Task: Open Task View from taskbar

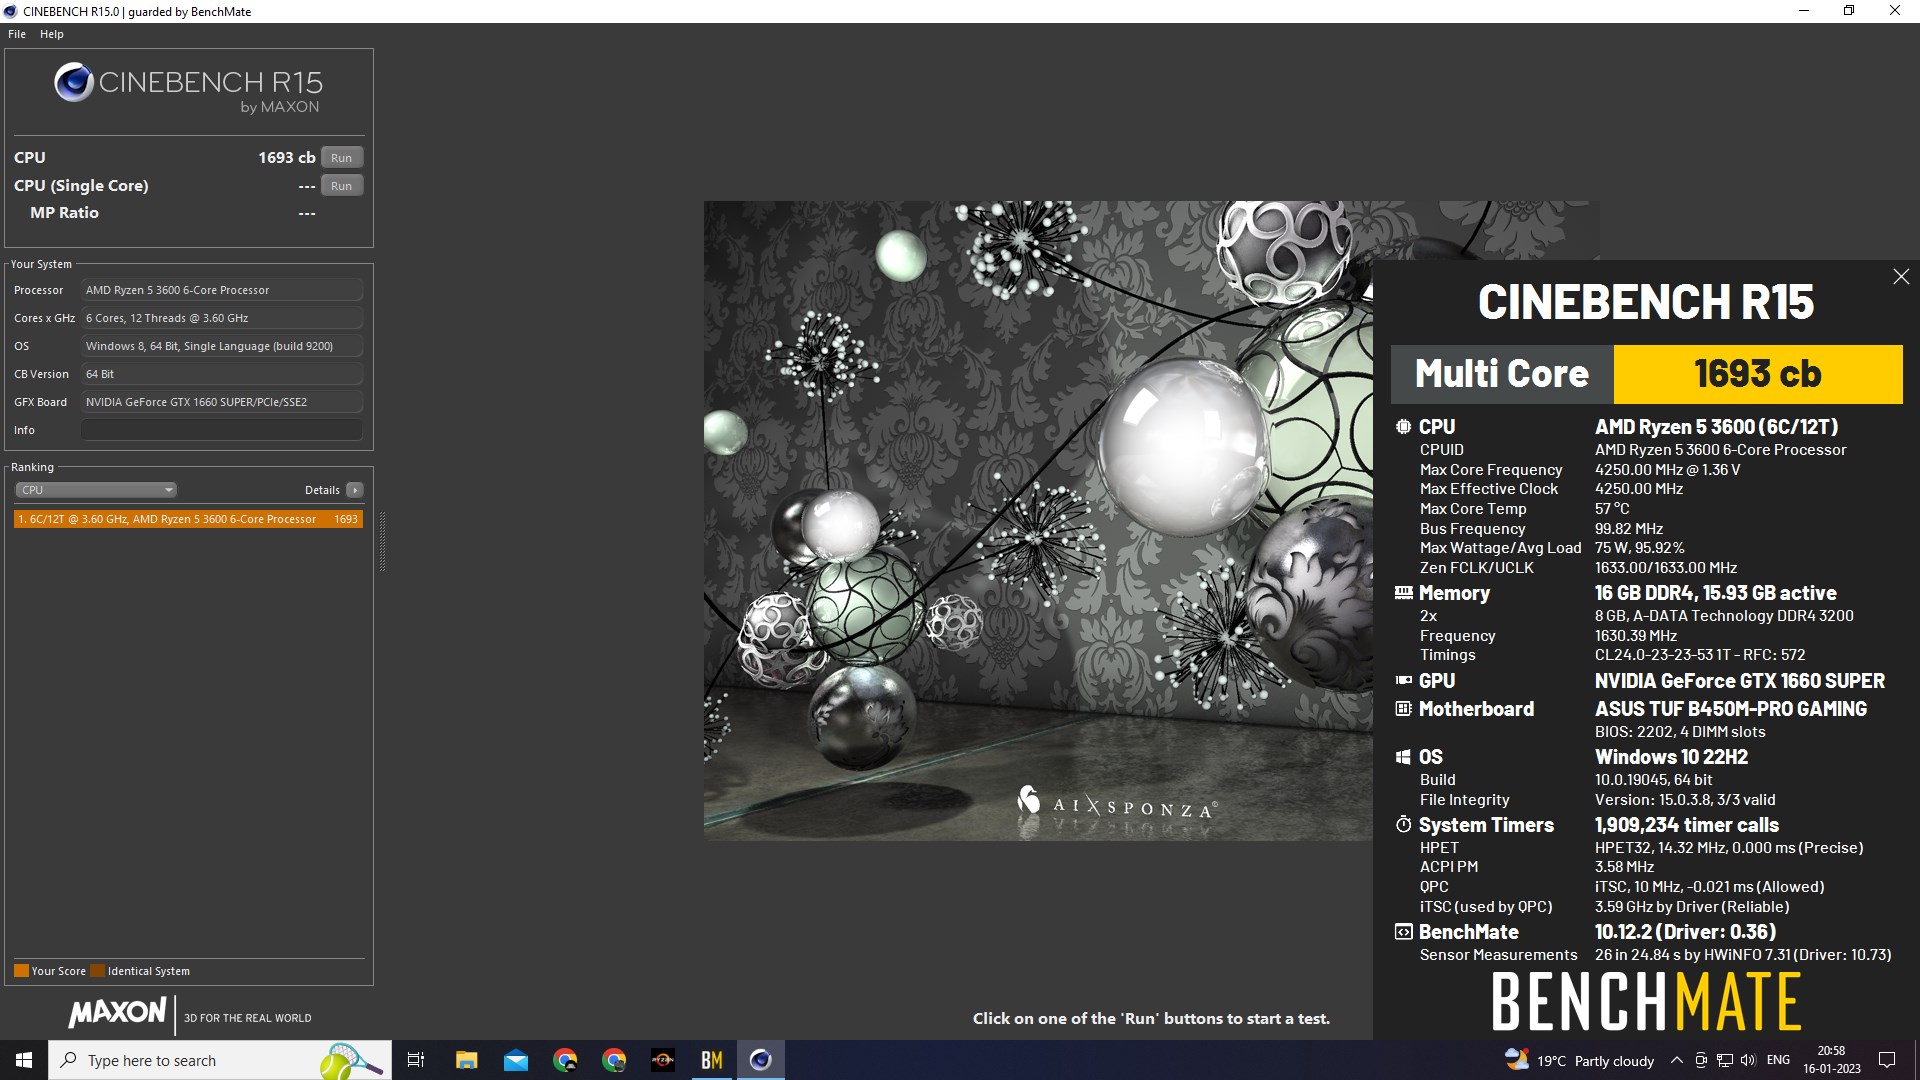Action: [416, 1060]
